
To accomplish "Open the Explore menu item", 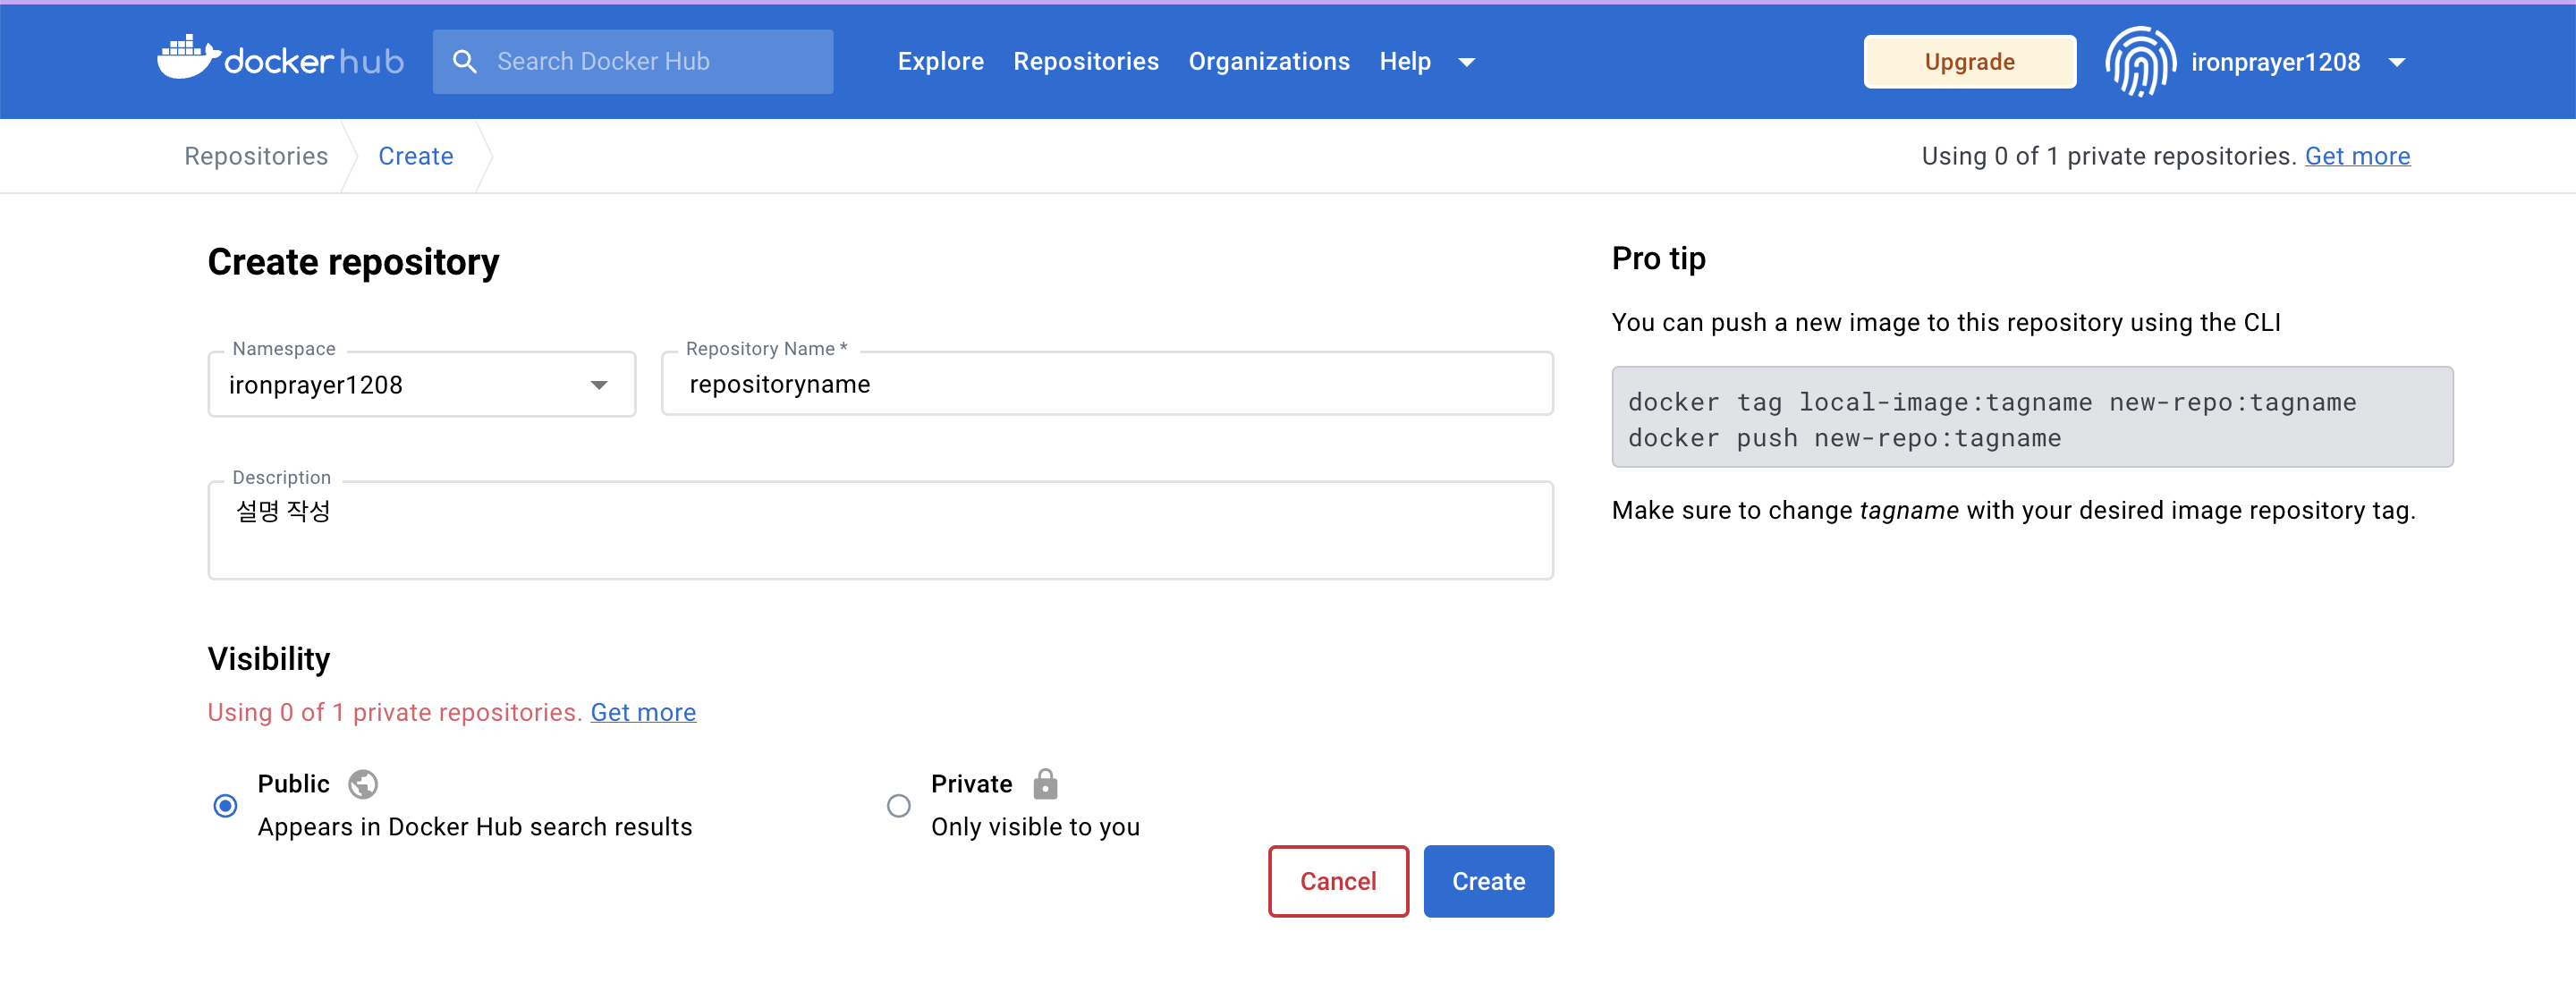I will (940, 62).
